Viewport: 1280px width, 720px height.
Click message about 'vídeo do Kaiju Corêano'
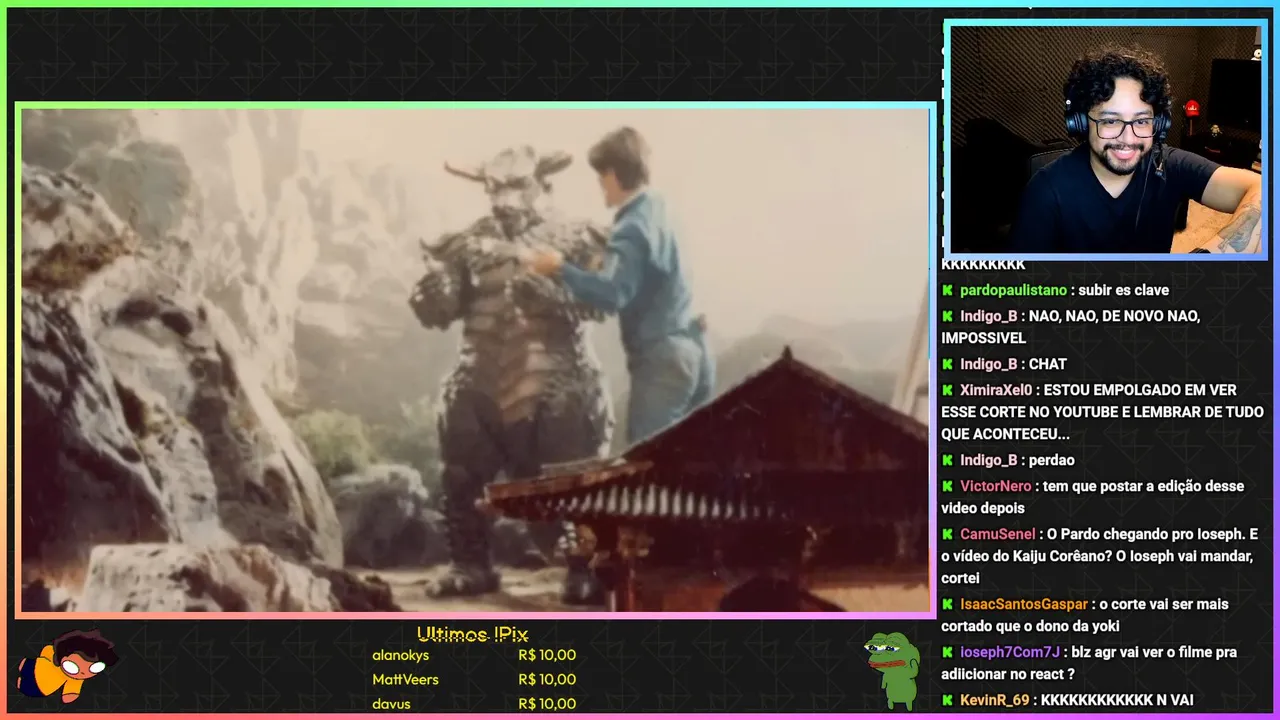click(1099, 557)
